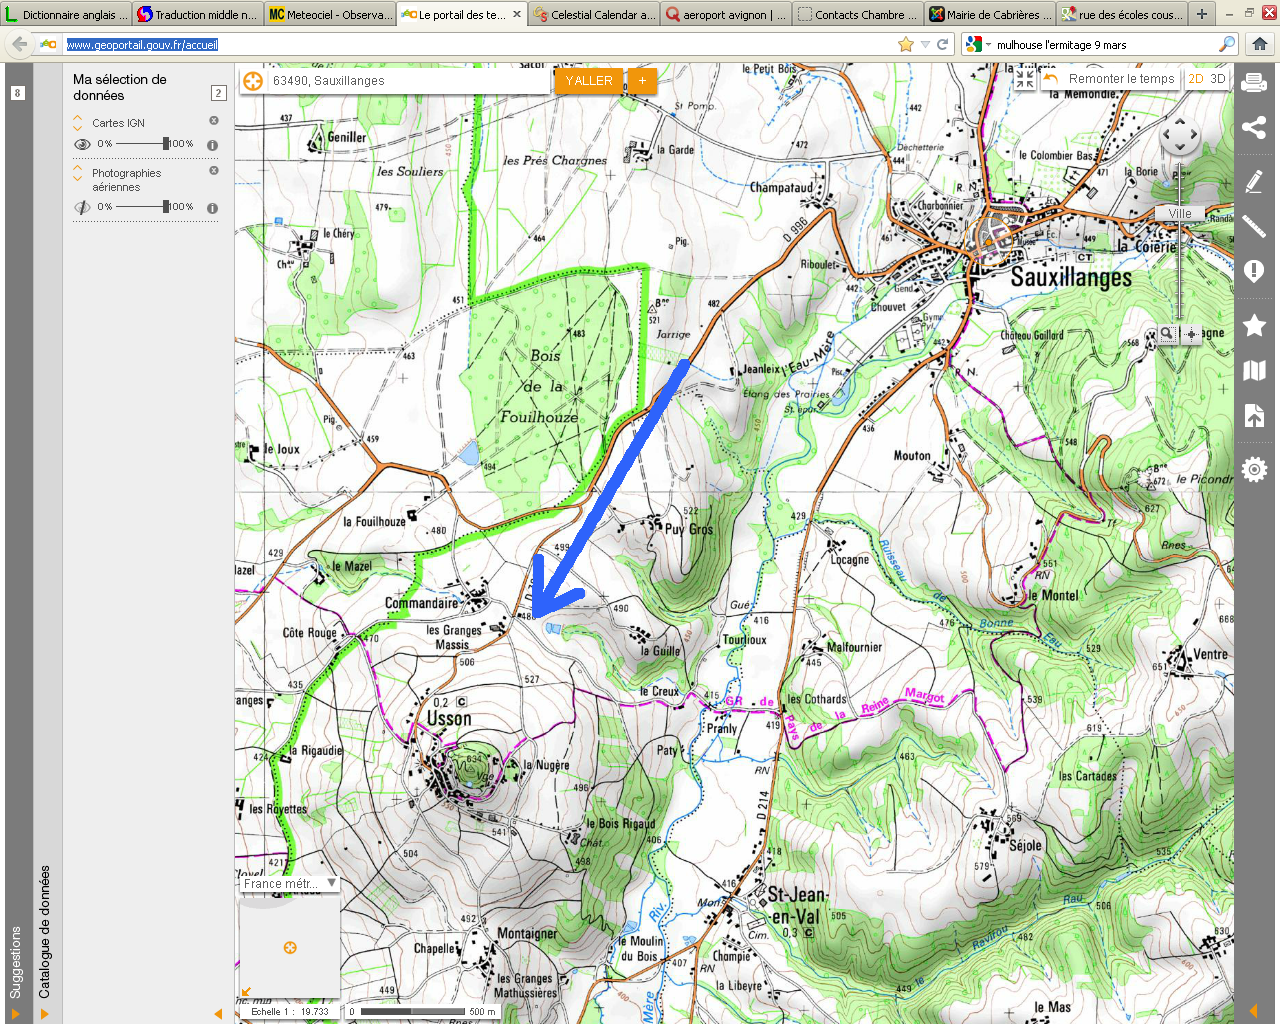Expand the Catalogue de données panel

[x=44, y=930]
